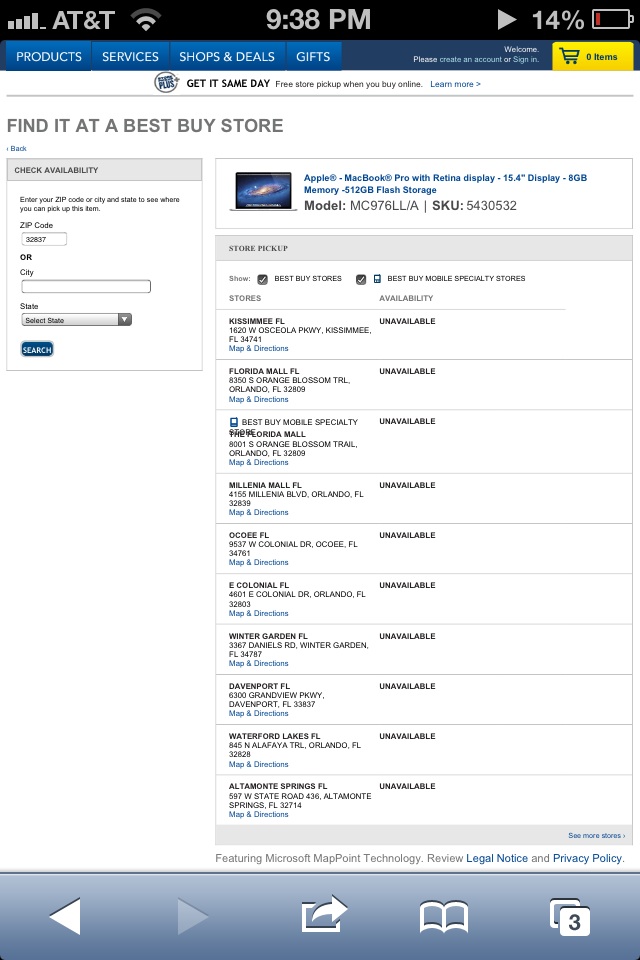Open Map & Directions for Waterford Lakes FL
This screenshot has width=640, height=960.
258,764
